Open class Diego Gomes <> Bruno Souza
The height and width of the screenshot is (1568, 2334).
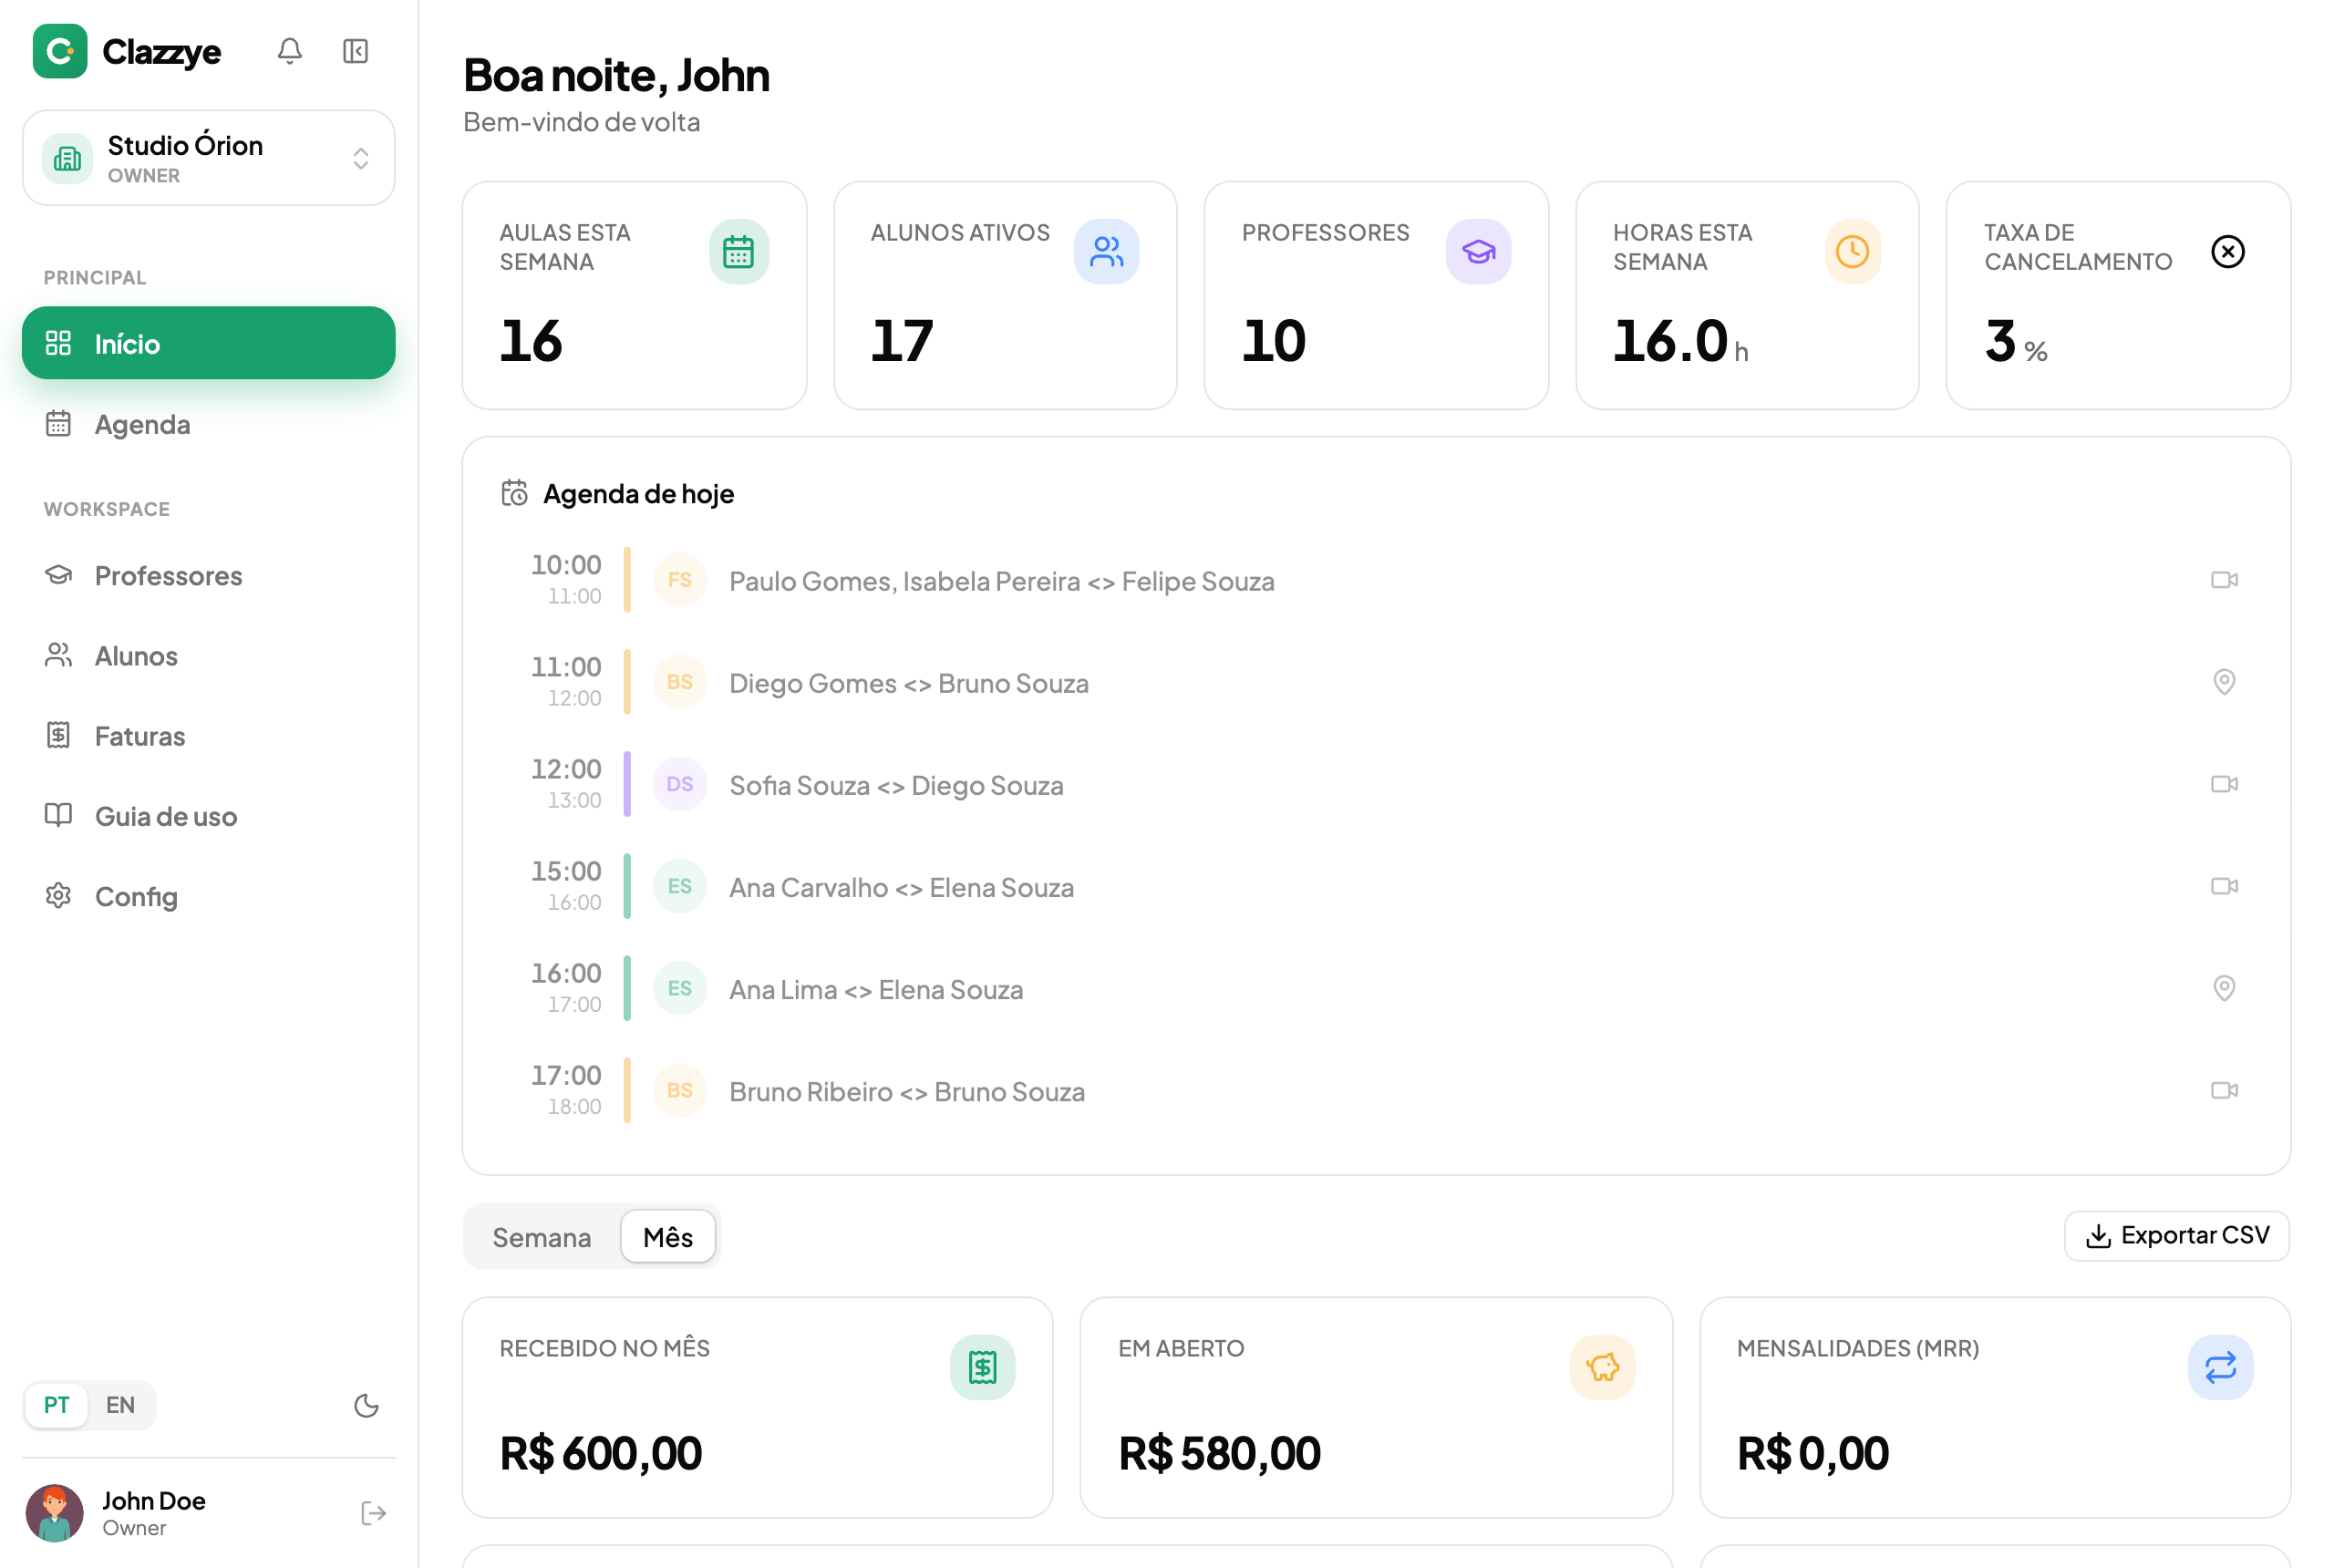[x=1375, y=682]
